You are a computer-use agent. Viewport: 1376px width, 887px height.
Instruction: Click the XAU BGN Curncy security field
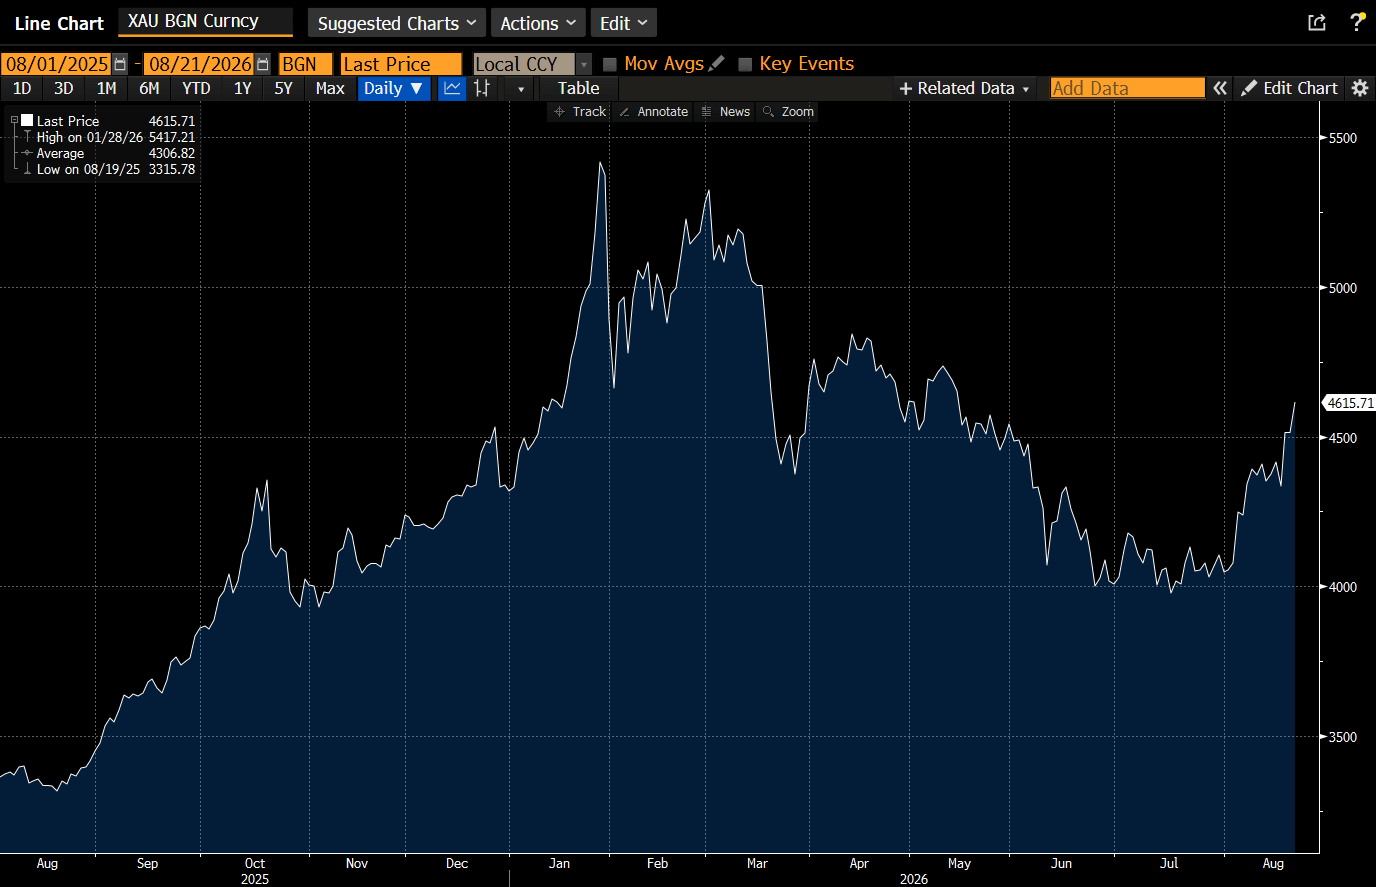[205, 21]
